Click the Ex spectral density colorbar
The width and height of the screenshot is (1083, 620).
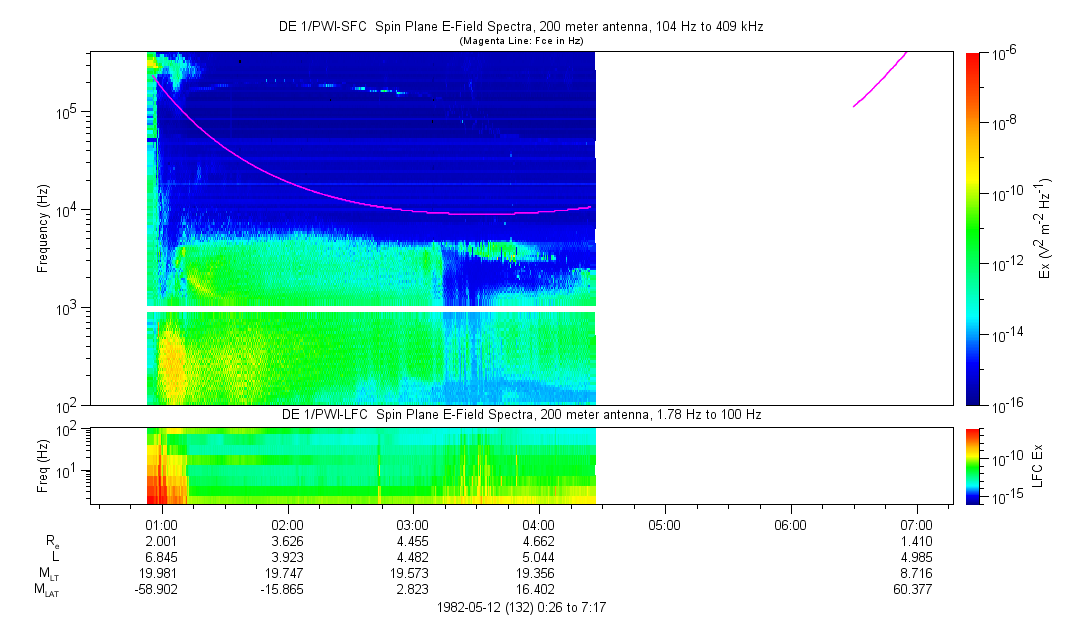973,228
